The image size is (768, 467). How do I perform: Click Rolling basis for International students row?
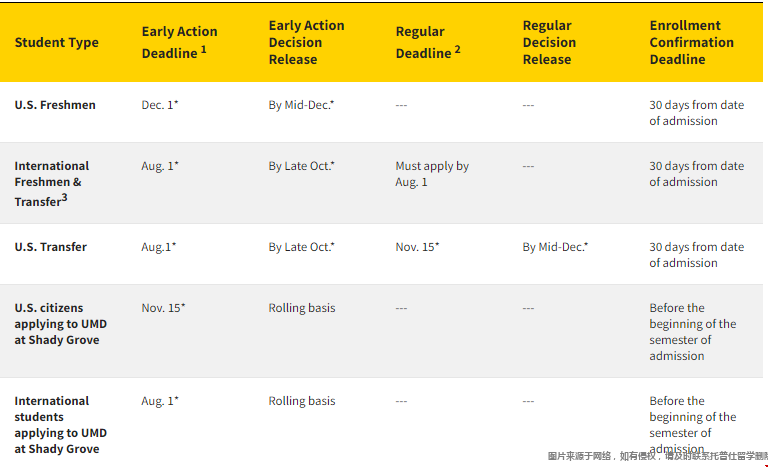(302, 401)
